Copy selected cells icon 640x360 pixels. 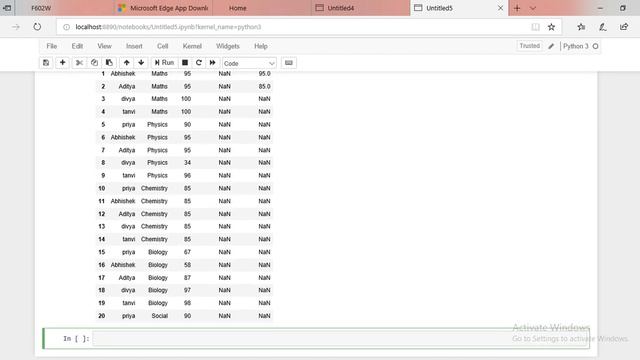tap(94, 63)
